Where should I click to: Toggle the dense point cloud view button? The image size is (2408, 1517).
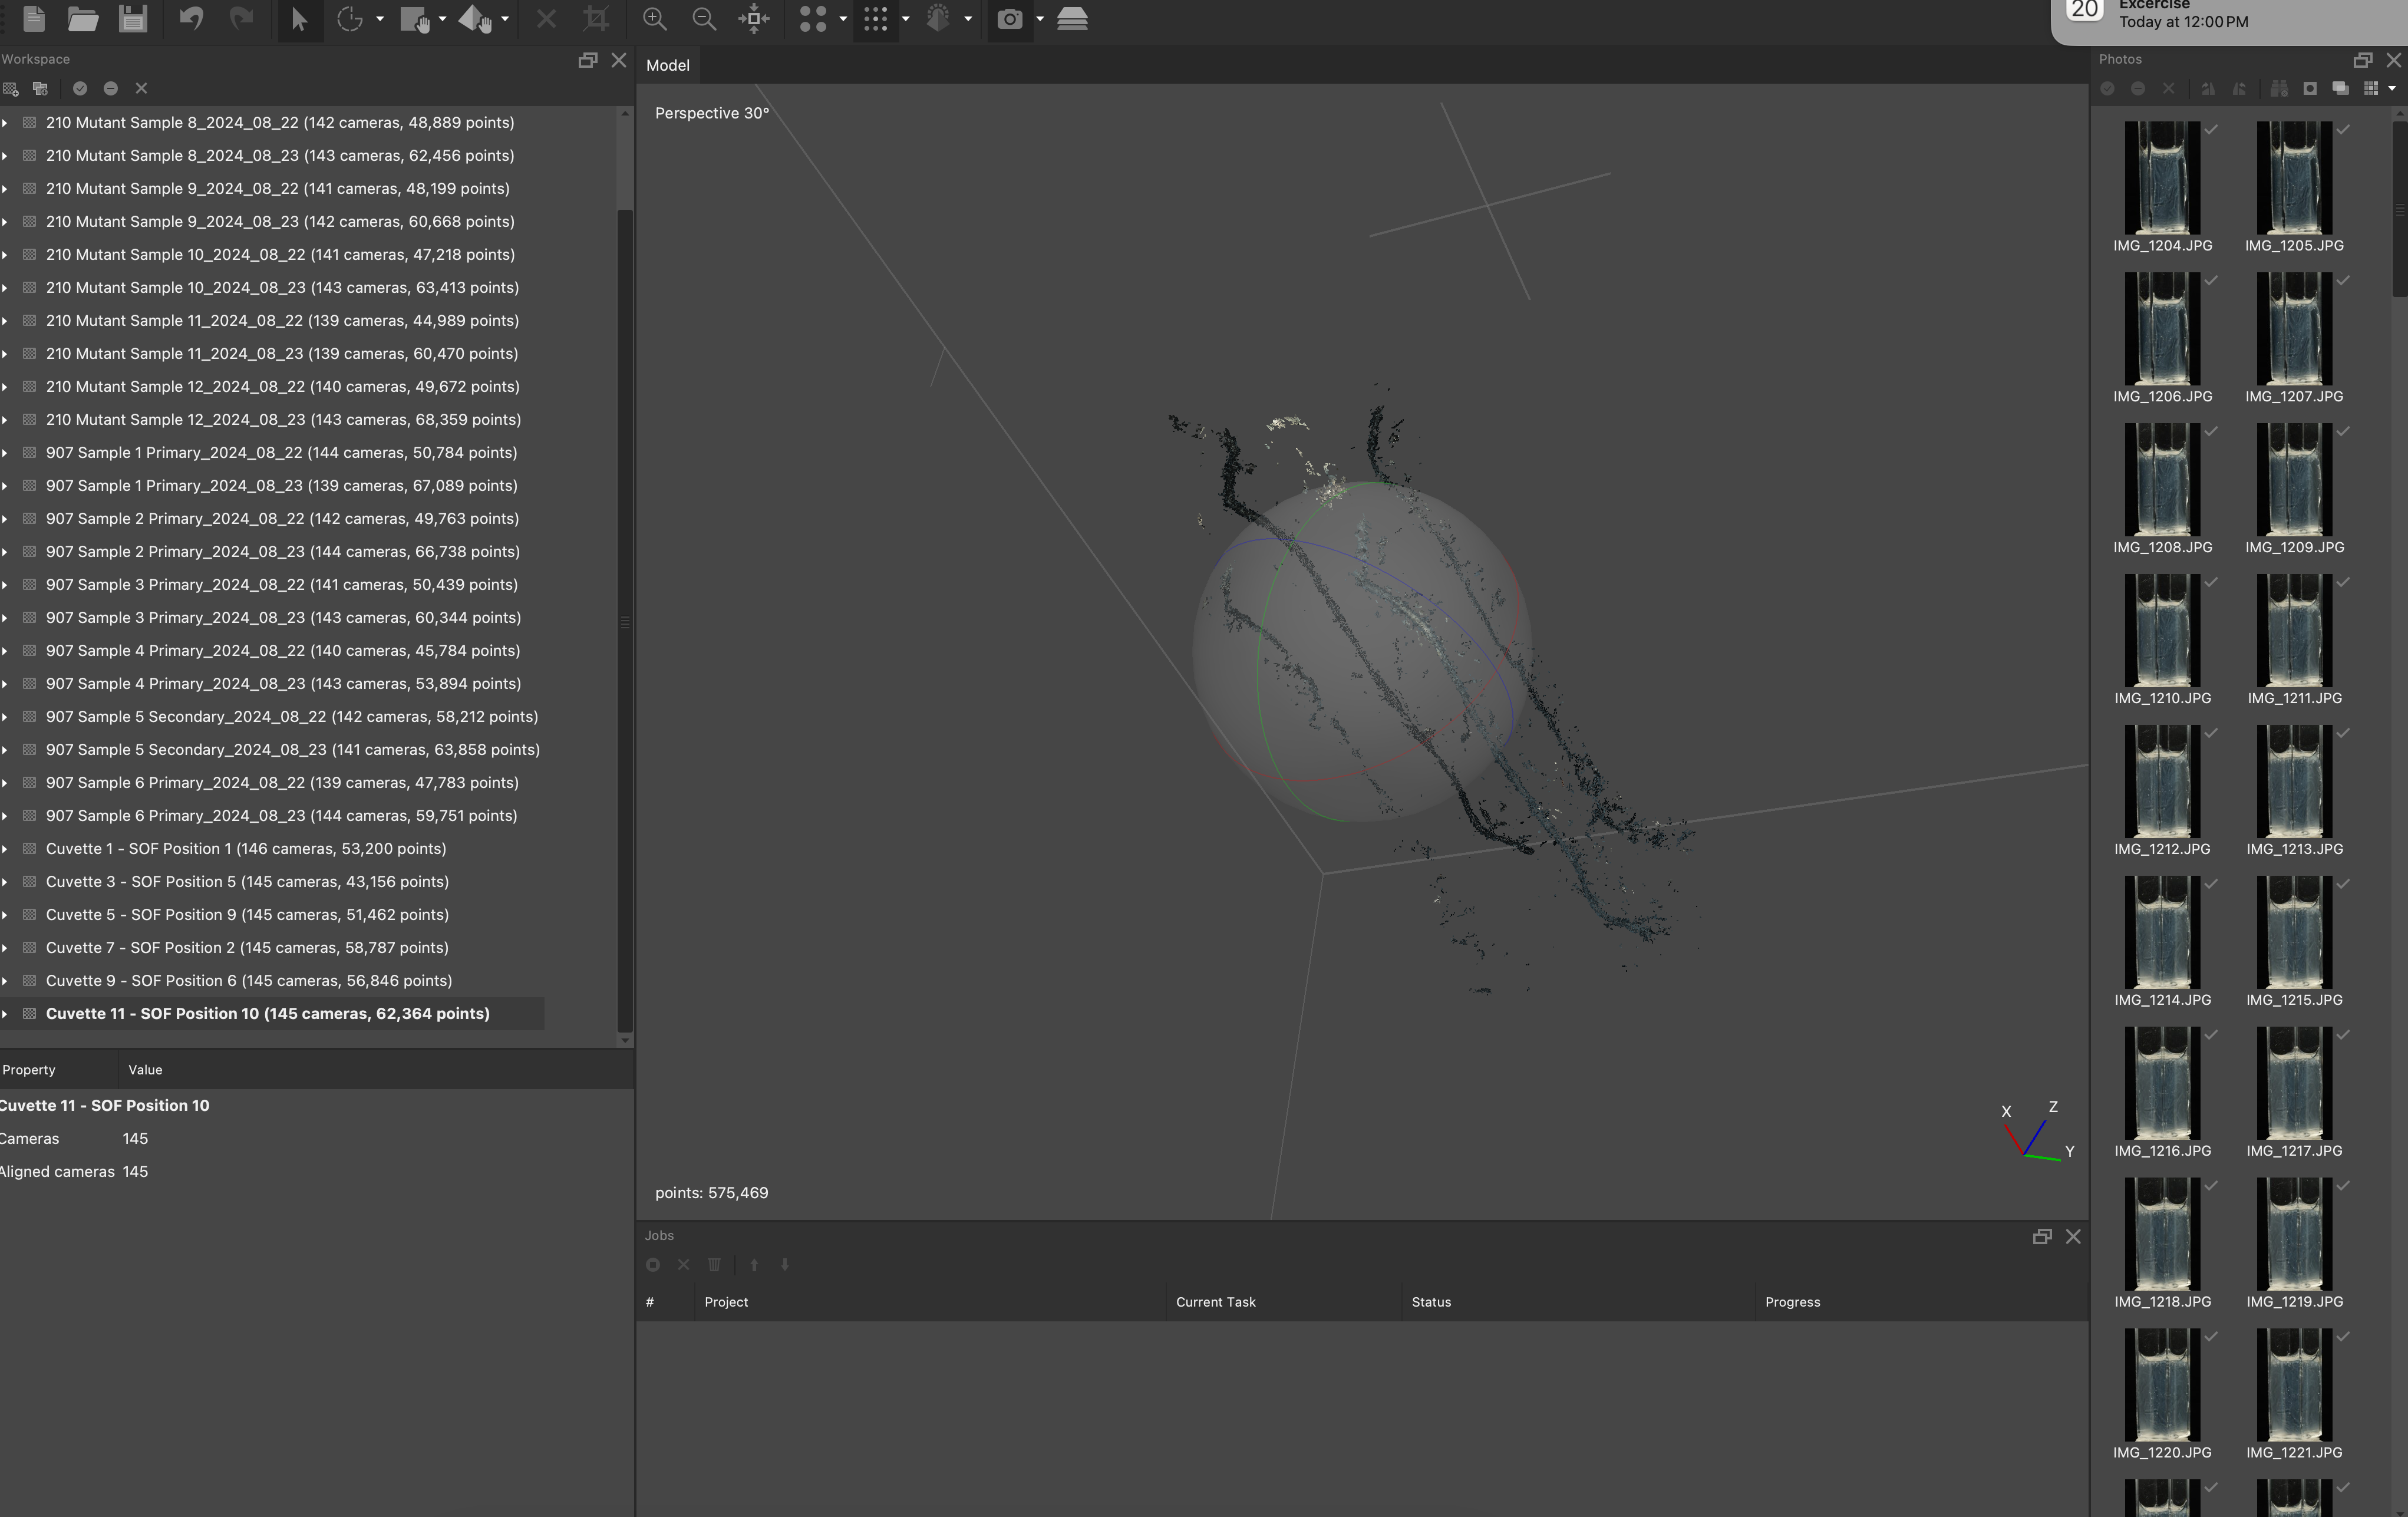[x=875, y=19]
